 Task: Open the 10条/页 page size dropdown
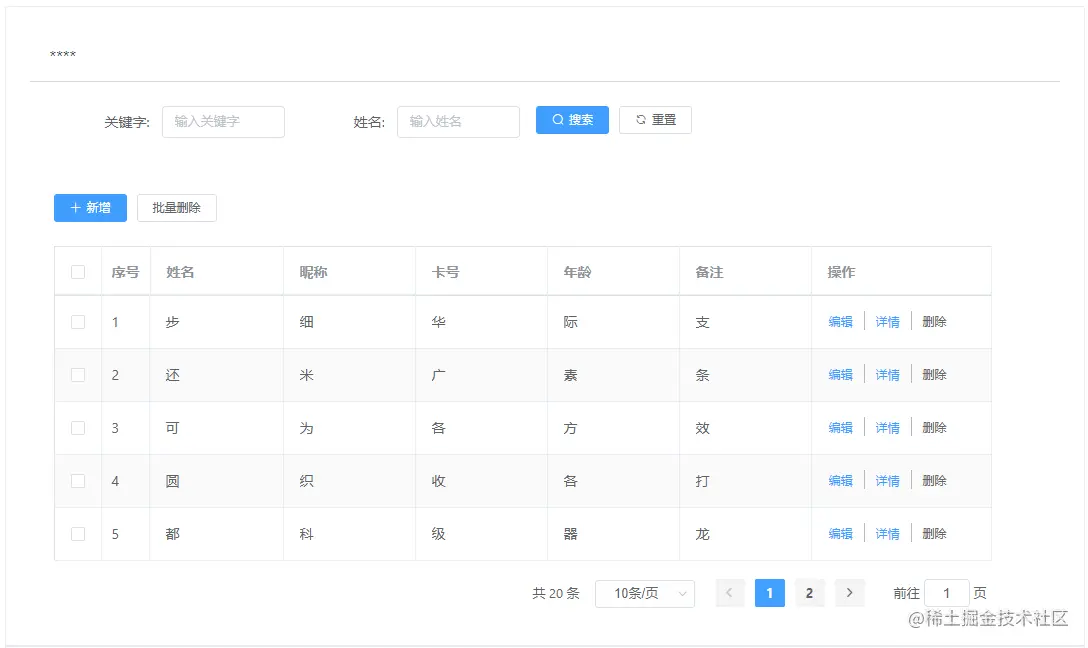pyautogui.click(x=645, y=593)
